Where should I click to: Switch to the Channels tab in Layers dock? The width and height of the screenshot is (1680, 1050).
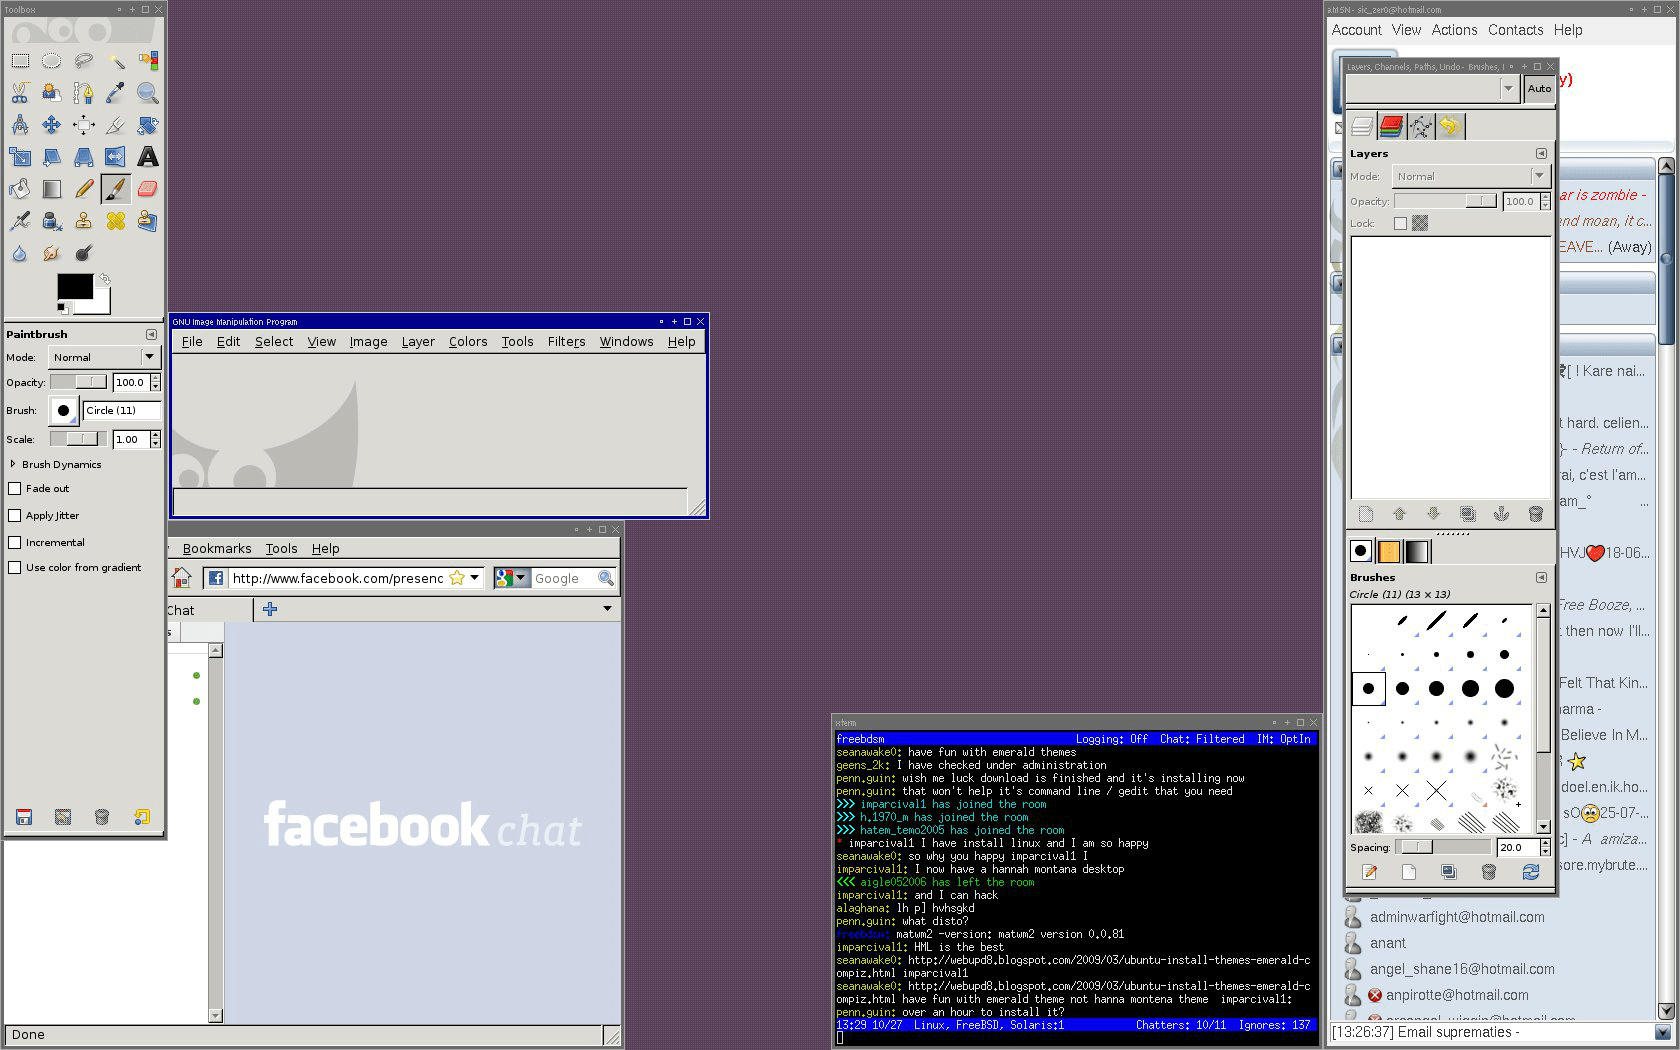click(1391, 126)
